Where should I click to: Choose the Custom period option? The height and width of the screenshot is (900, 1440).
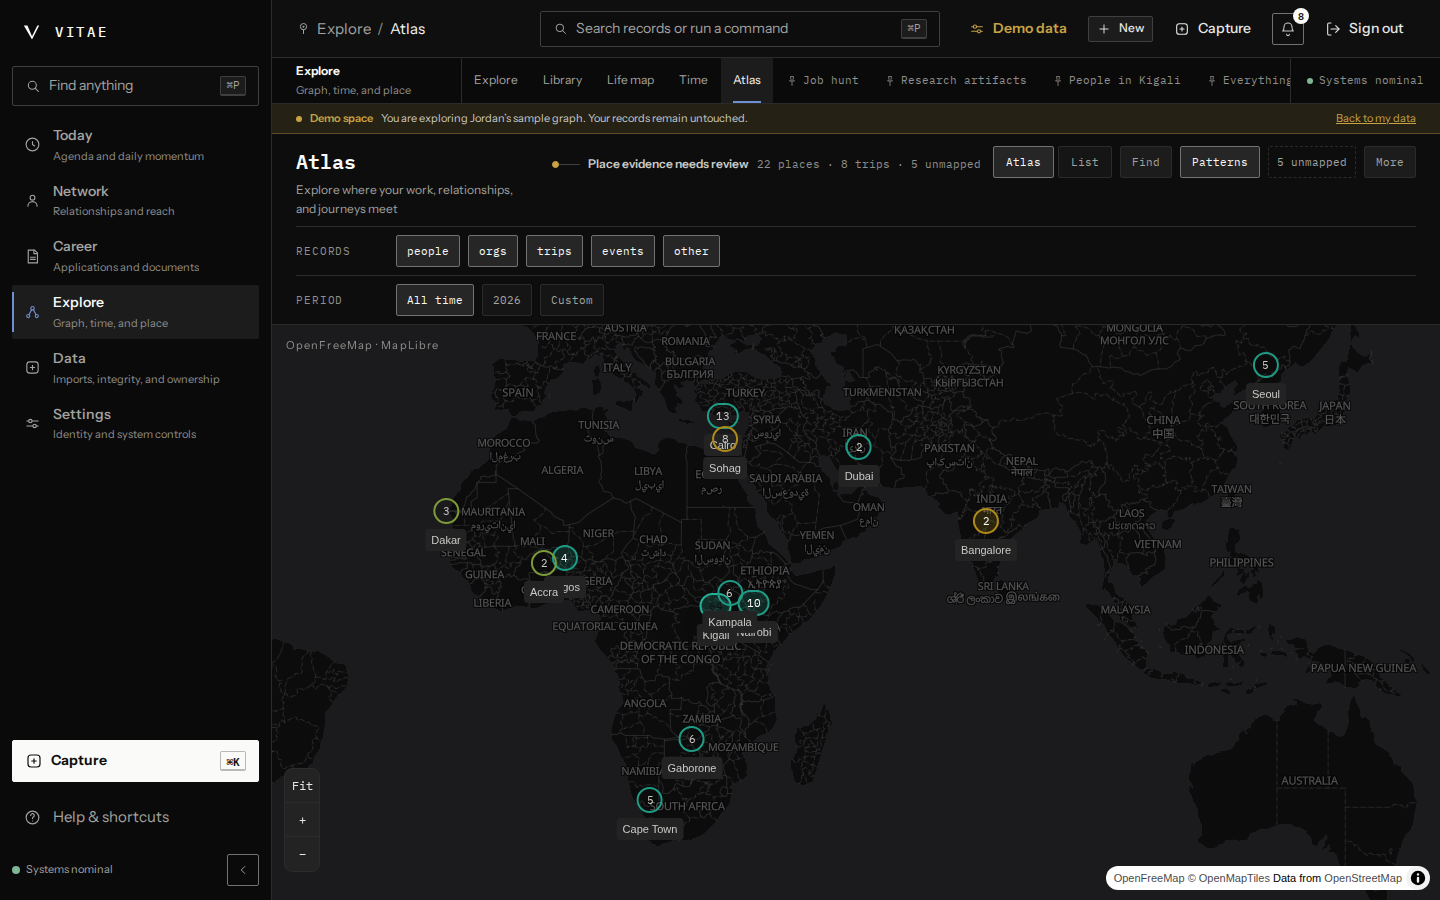572,300
